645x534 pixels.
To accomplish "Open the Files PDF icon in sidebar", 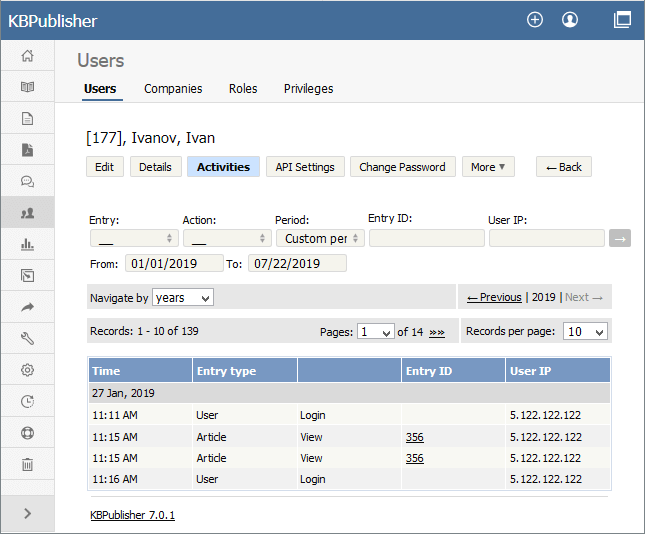I will (x=28, y=150).
